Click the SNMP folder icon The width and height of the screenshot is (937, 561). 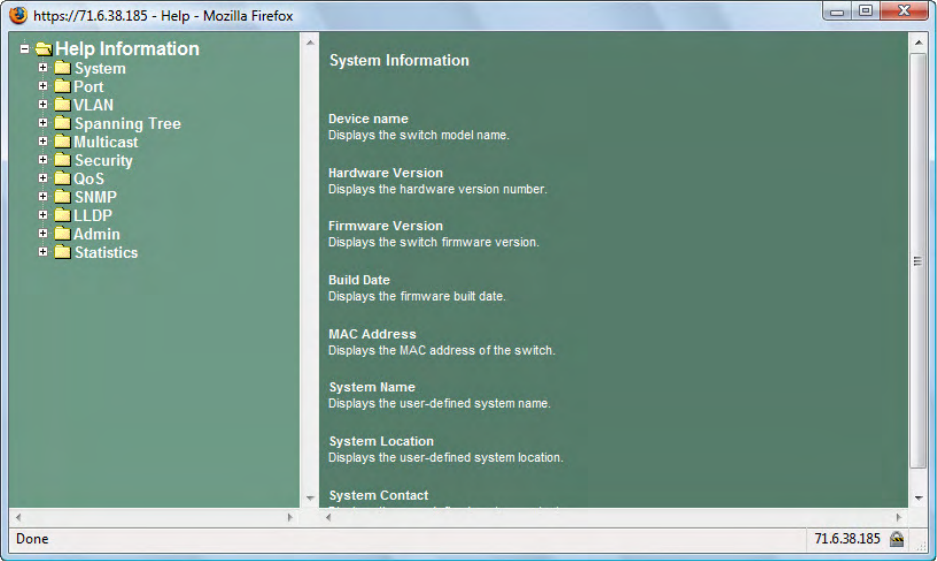pyautogui.click(x=62, y=197)
